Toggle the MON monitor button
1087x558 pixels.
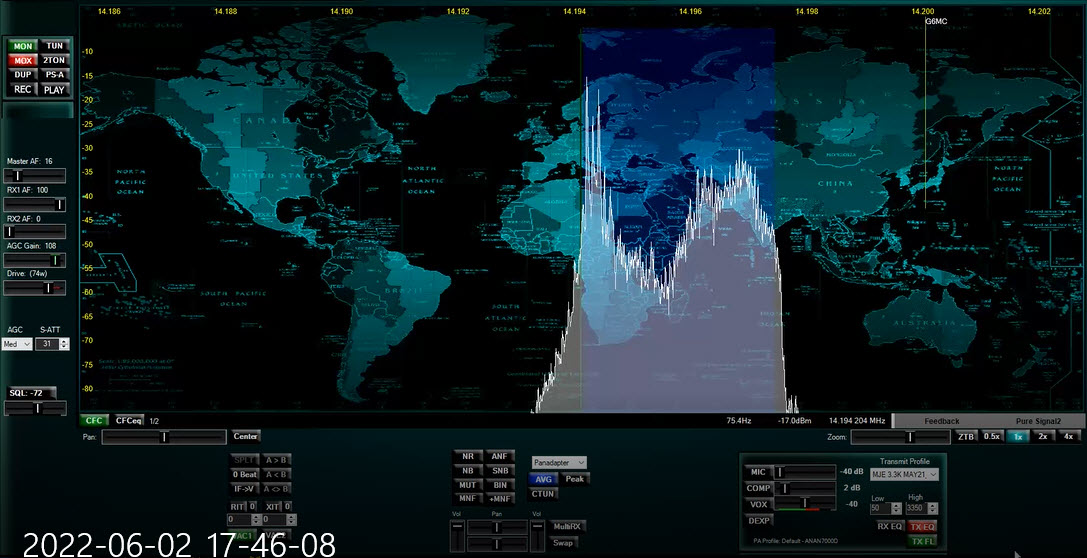click(23, 46)
